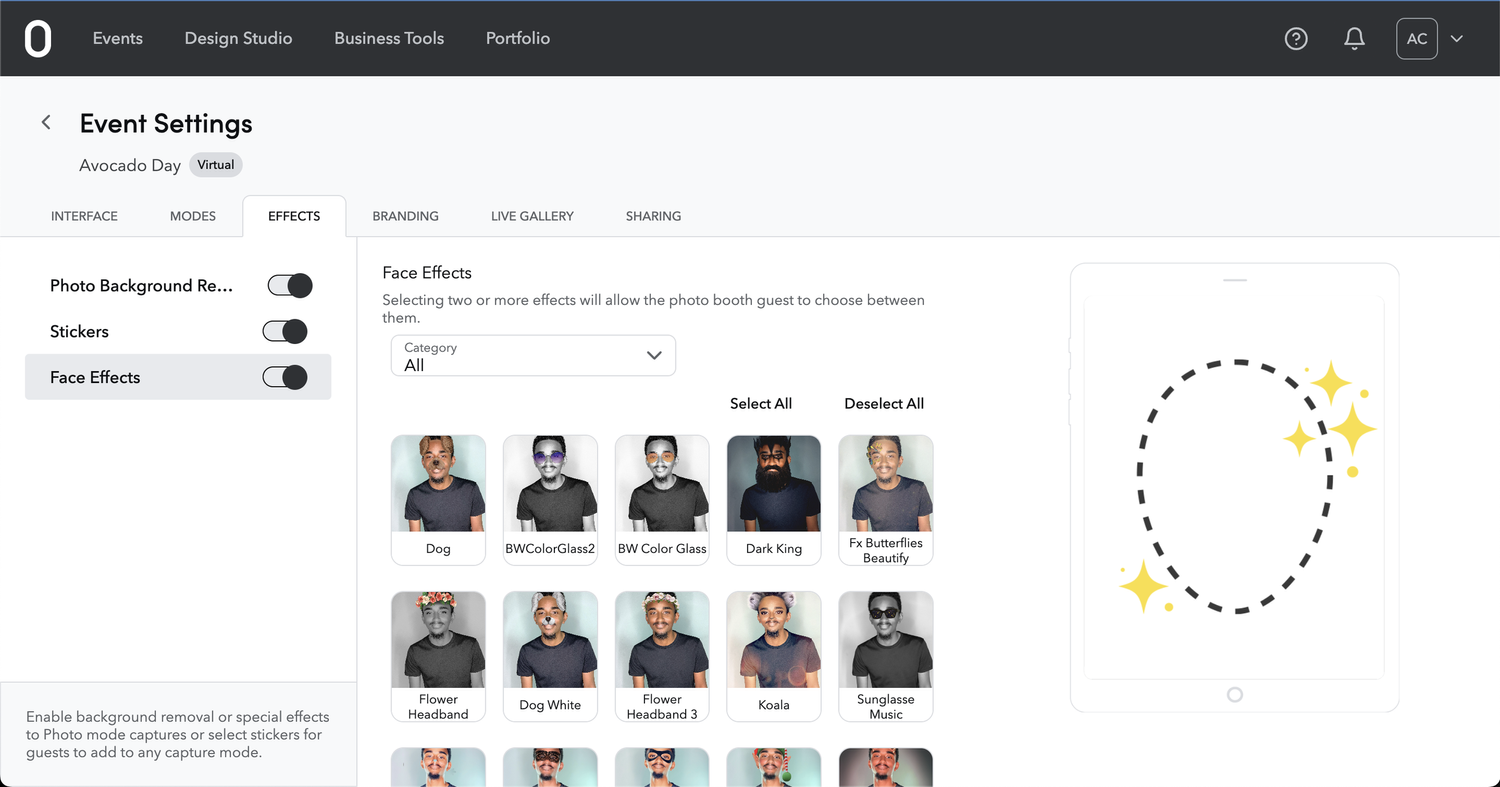This screenshot has width=1500, height=787.
Task: Select the Dog White face effect
Action: click(x=550, y=656)
